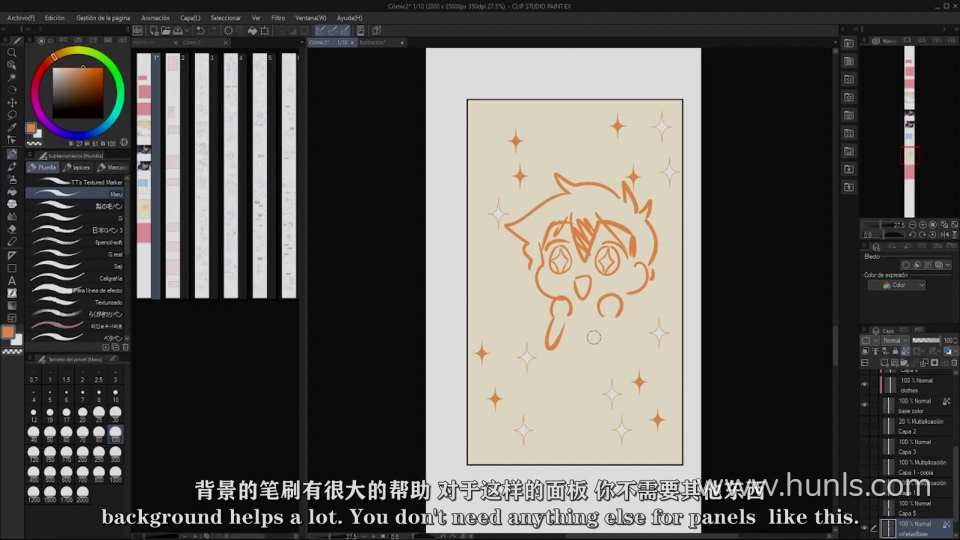This screenshot has width=960, height=540.
Task: Select the Text (A) tool
Action: click(12, 281)
